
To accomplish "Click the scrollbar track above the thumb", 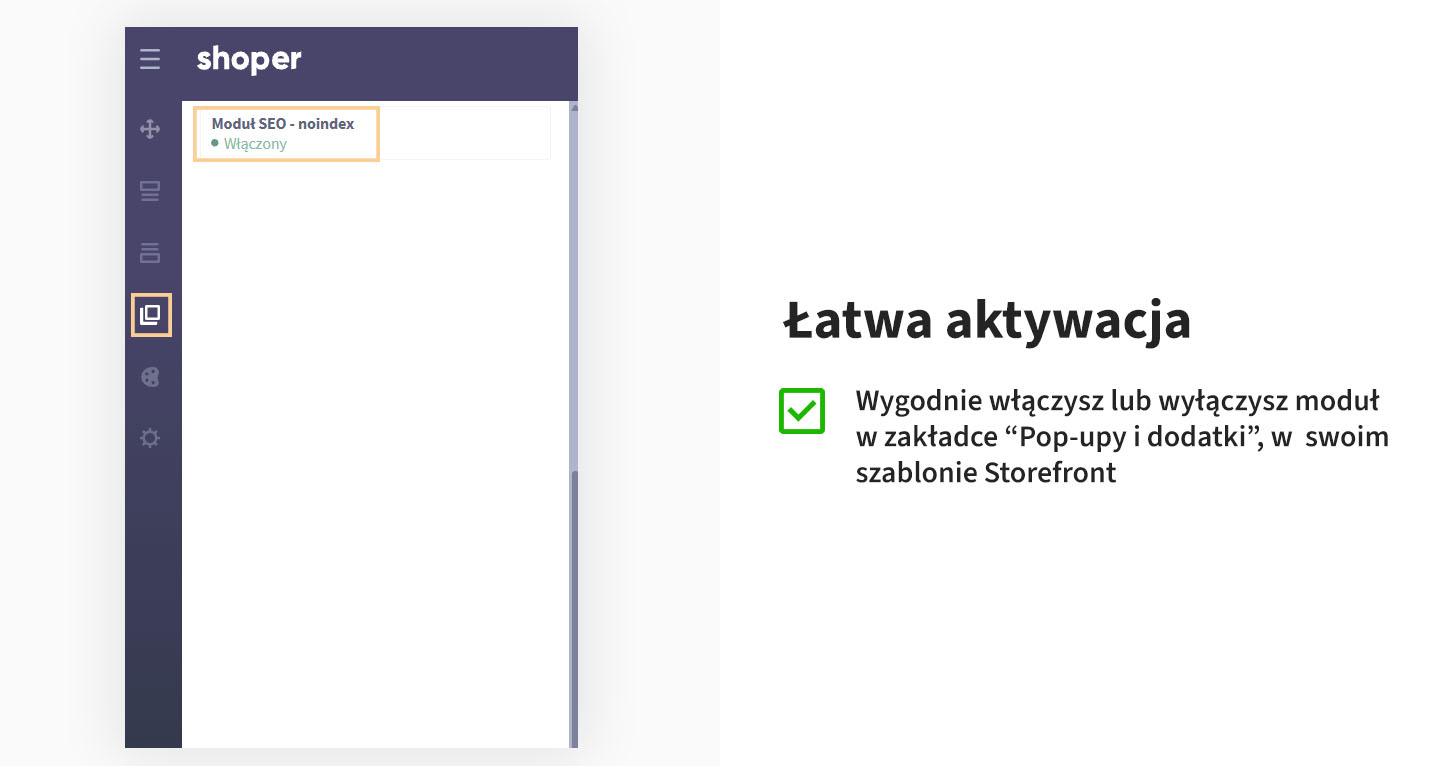I will point(574,290).
